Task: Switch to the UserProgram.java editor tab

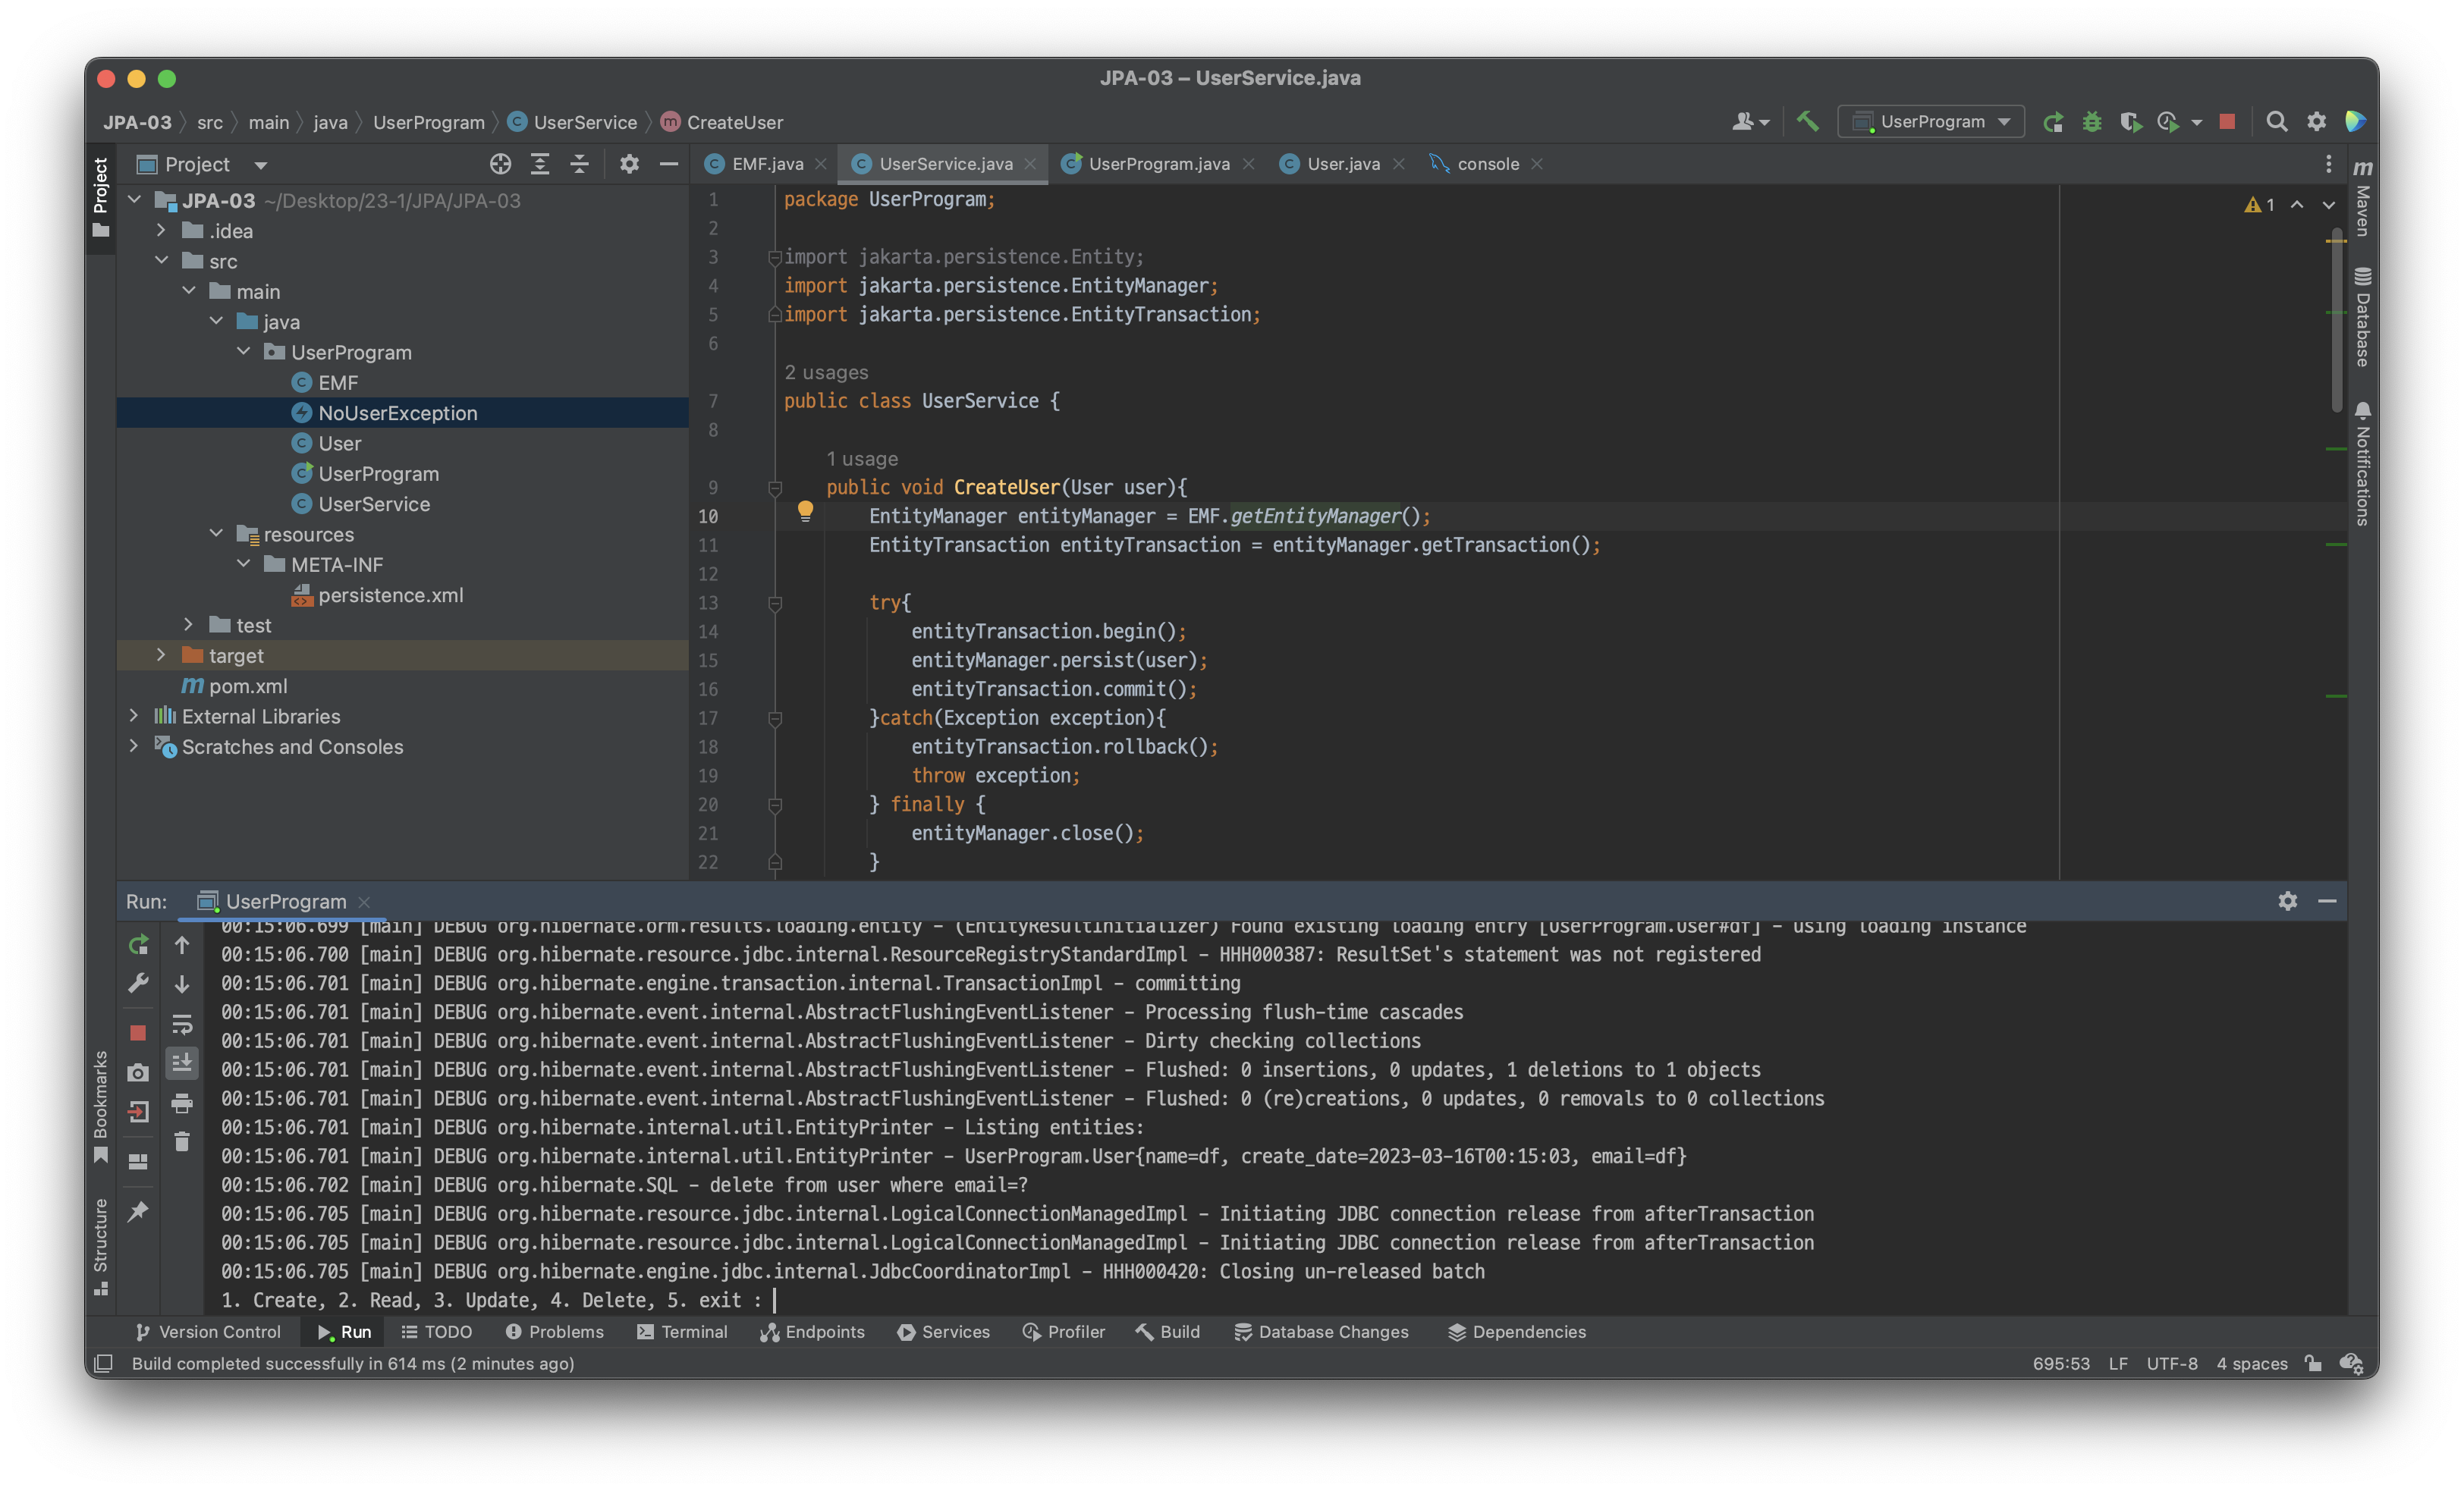Action: (1158, 164)
